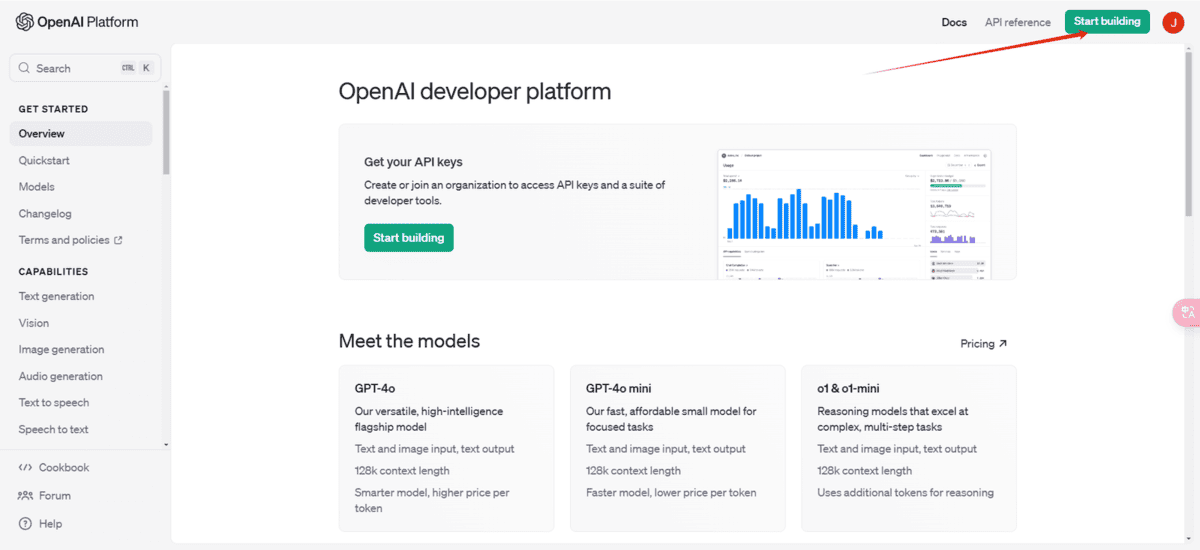This screenshot has height=550, width=1200.
Task: Click the pink translate floating icon
Action: click(1187, 312)
